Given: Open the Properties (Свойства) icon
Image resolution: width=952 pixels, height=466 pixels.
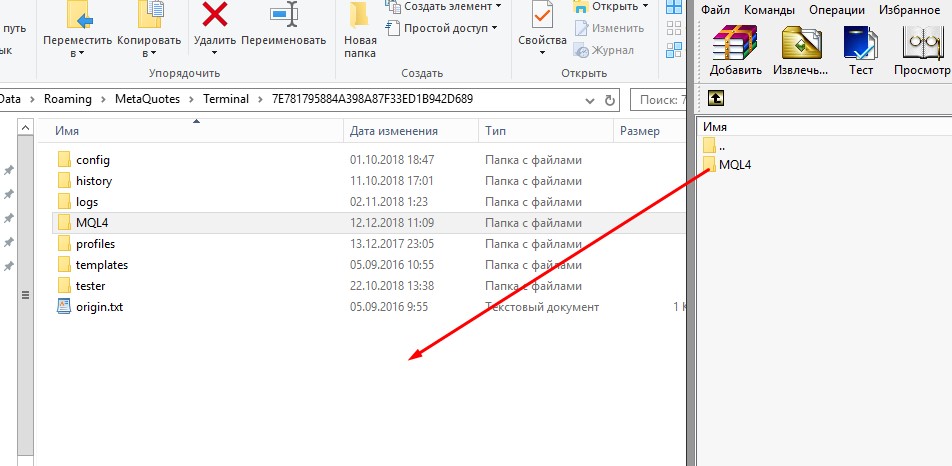Looking at the screenshot, I should pyautogui.click(x=542, y=15).
